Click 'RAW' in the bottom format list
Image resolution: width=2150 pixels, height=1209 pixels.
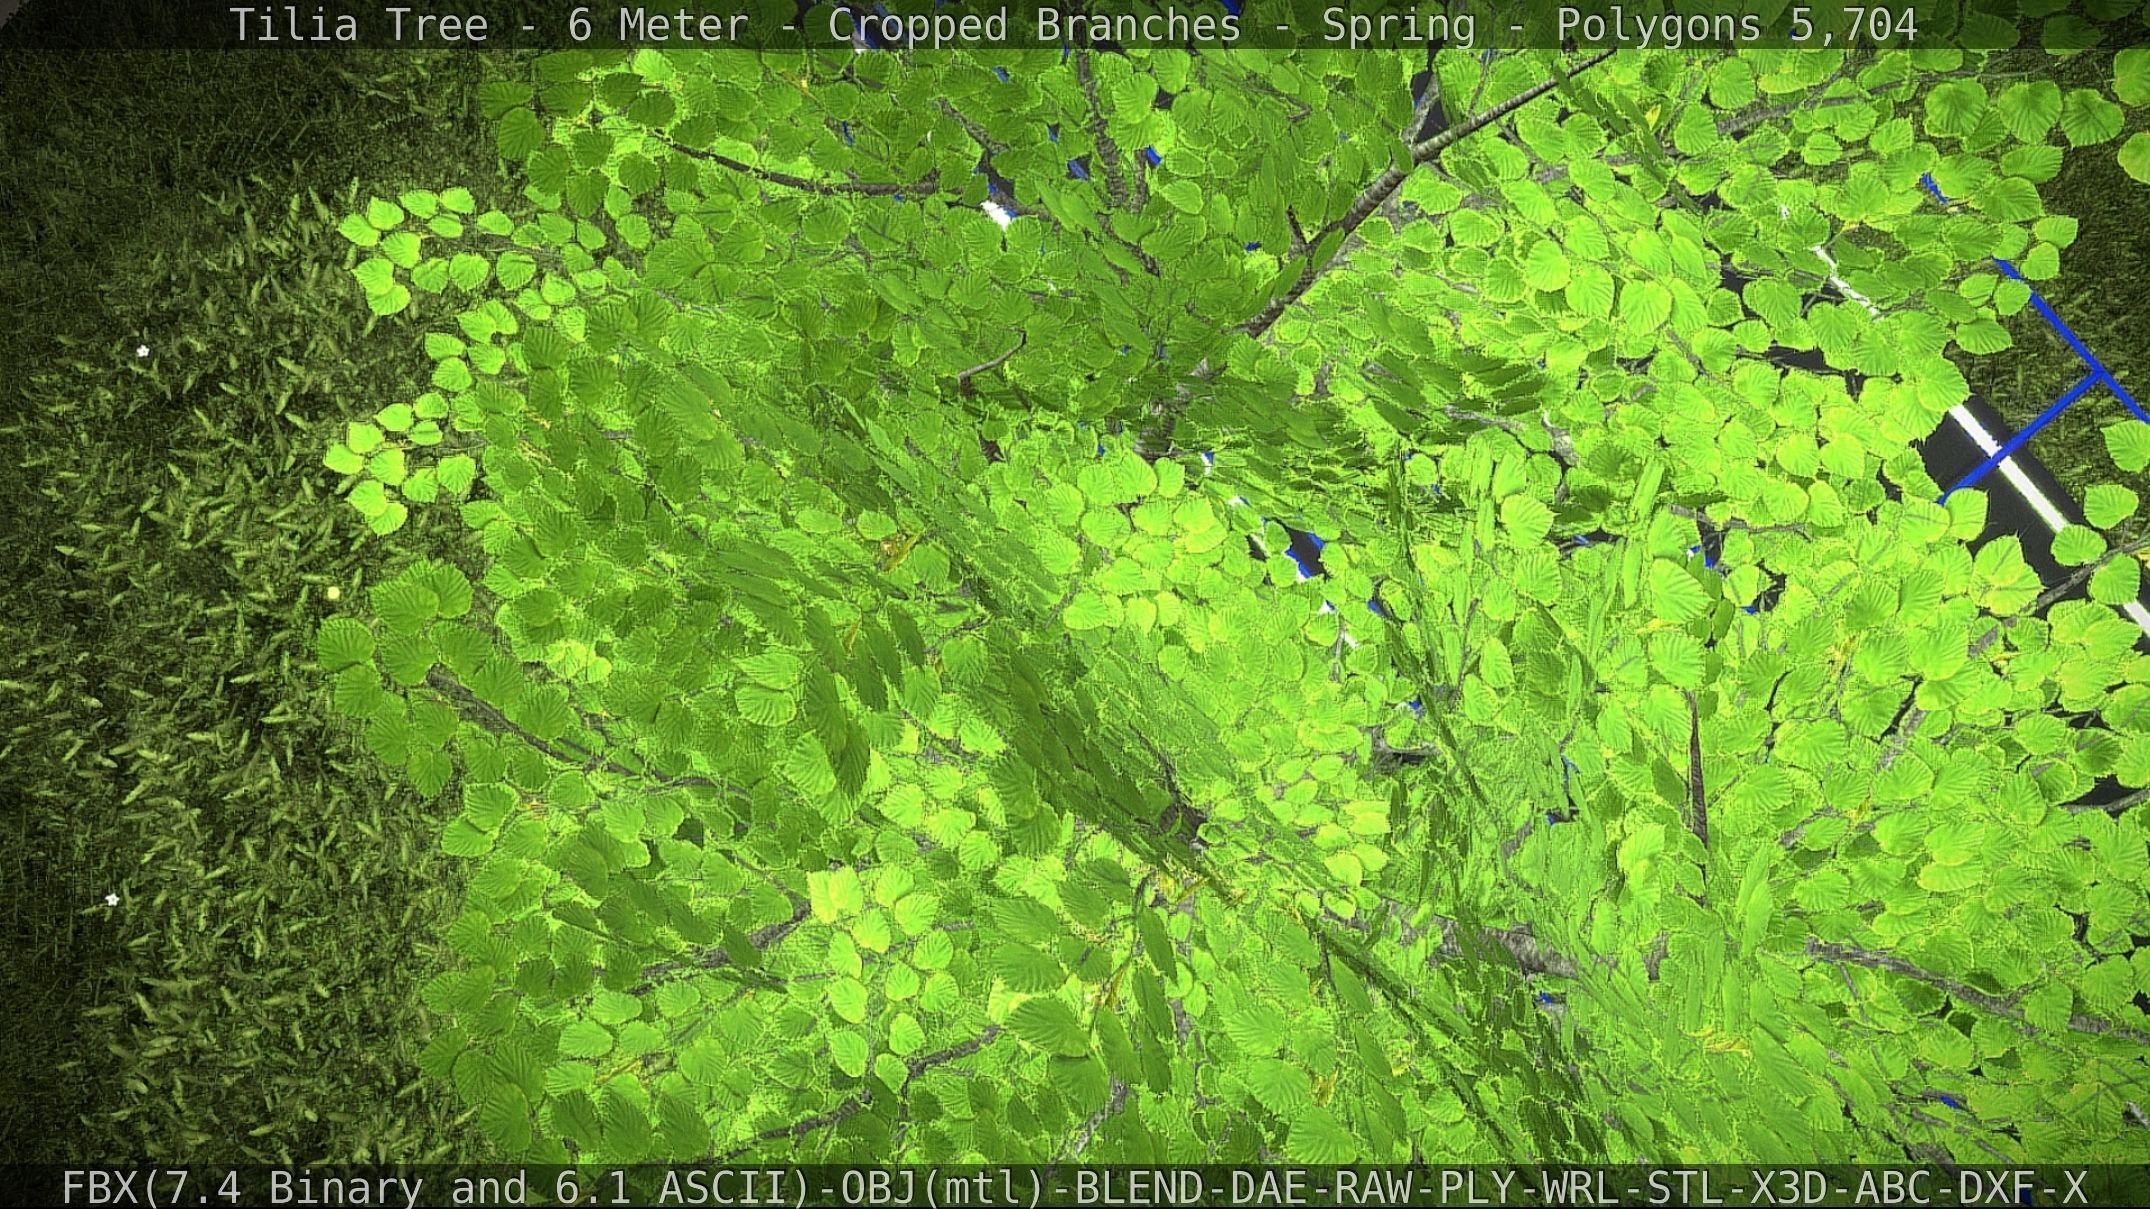click(1374, 1188)
